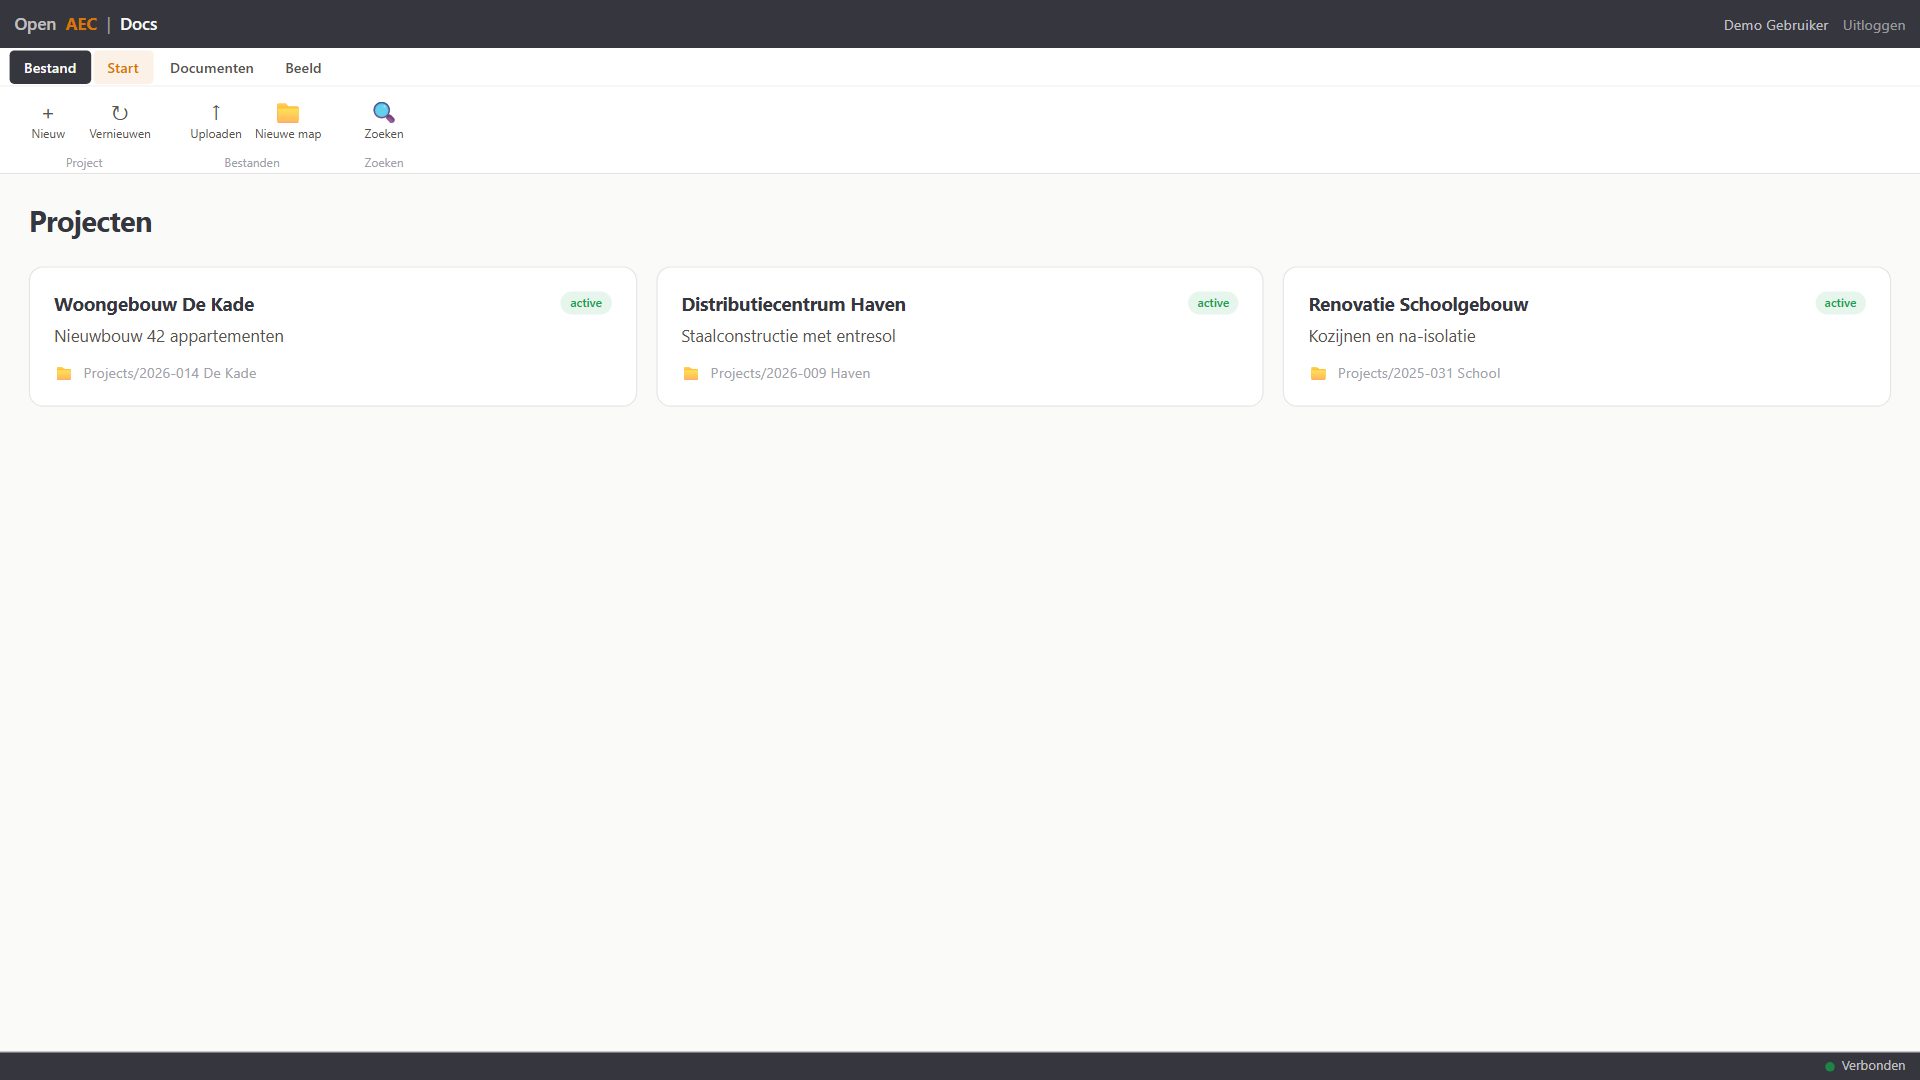Log out via Uitloggen link
The height and width of the screenshot is (1080, 1920).
click(x=1874, y=25)
